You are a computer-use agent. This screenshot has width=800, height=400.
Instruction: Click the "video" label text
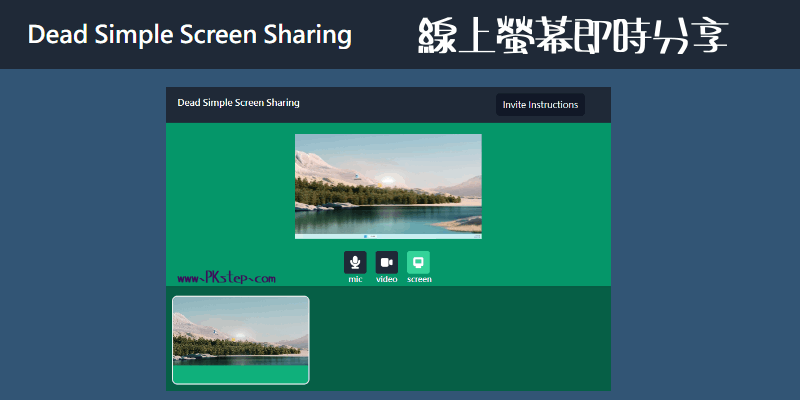point(387,279)
